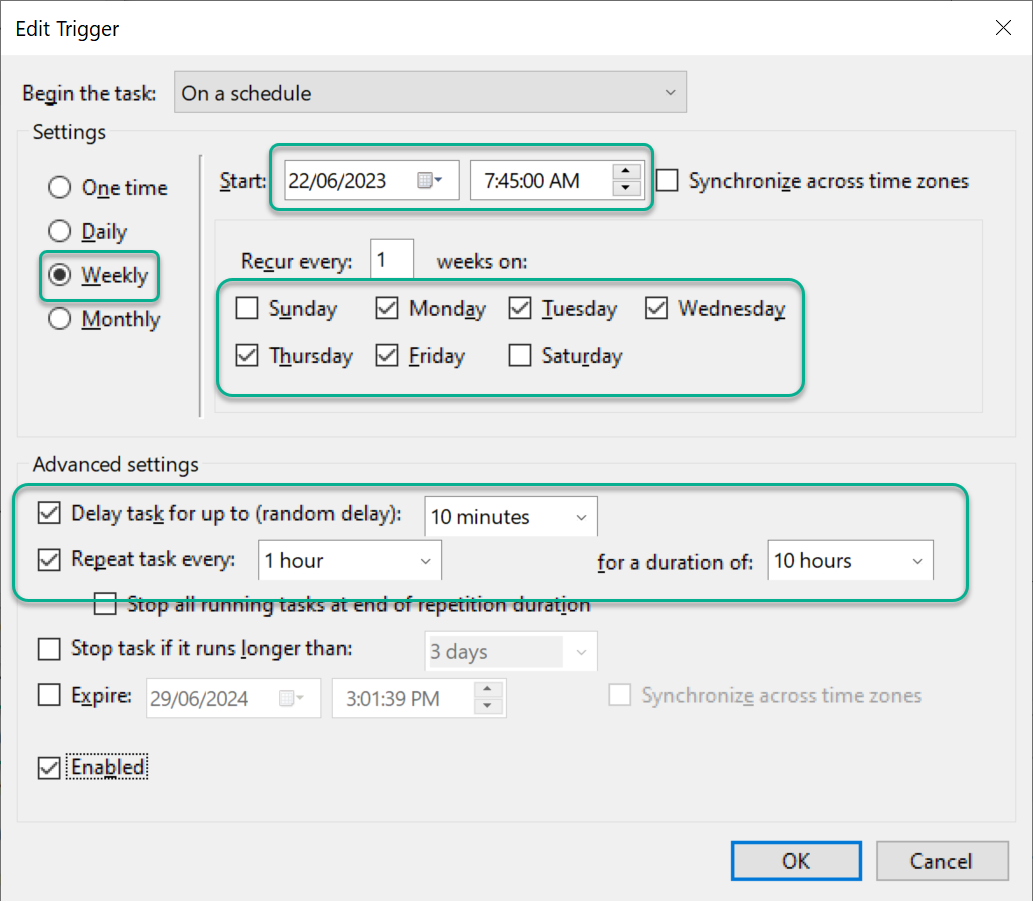Screen dimensions: 1033x901
Task: Select the Daily schedule option
Action: (x=59, y=231)
